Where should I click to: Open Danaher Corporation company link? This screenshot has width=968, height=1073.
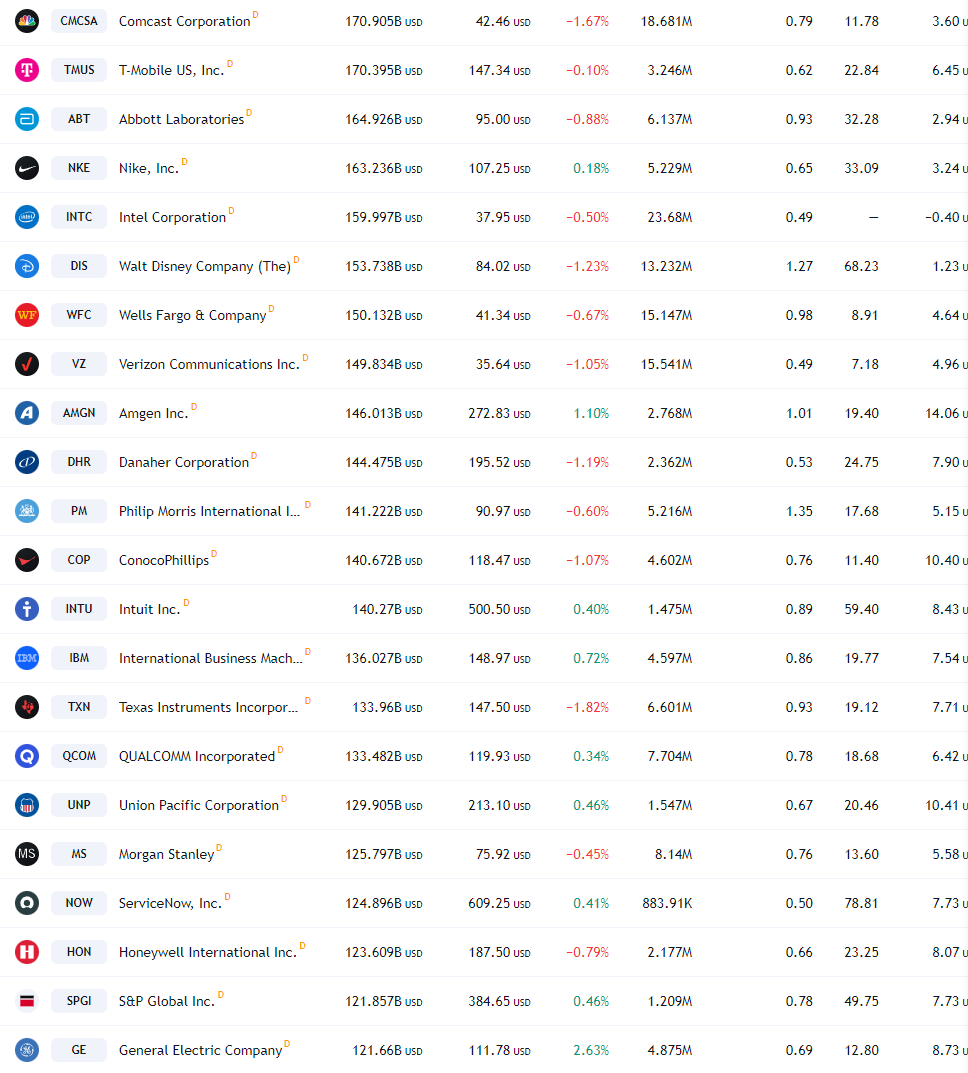point(184,463)
